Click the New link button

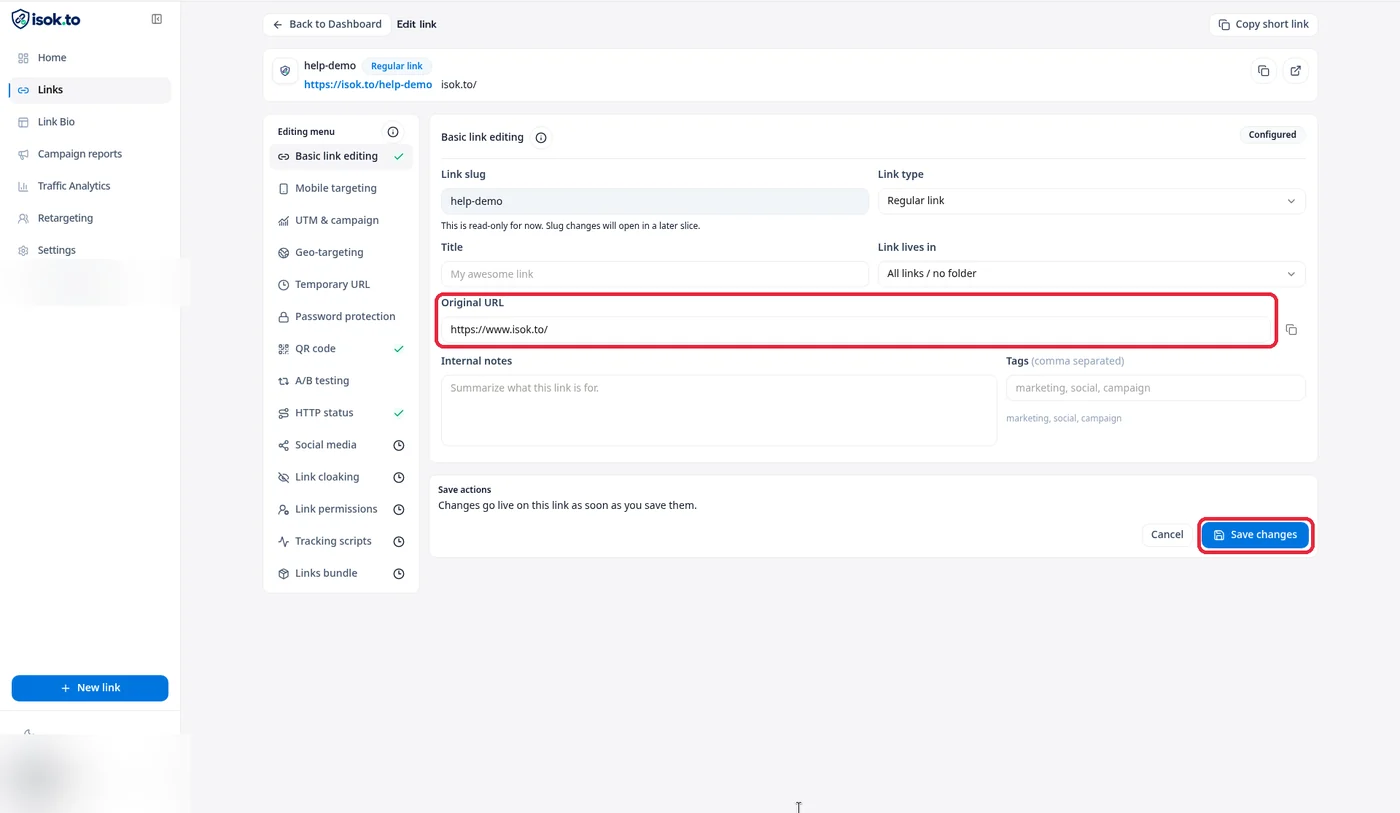(90, 688)
